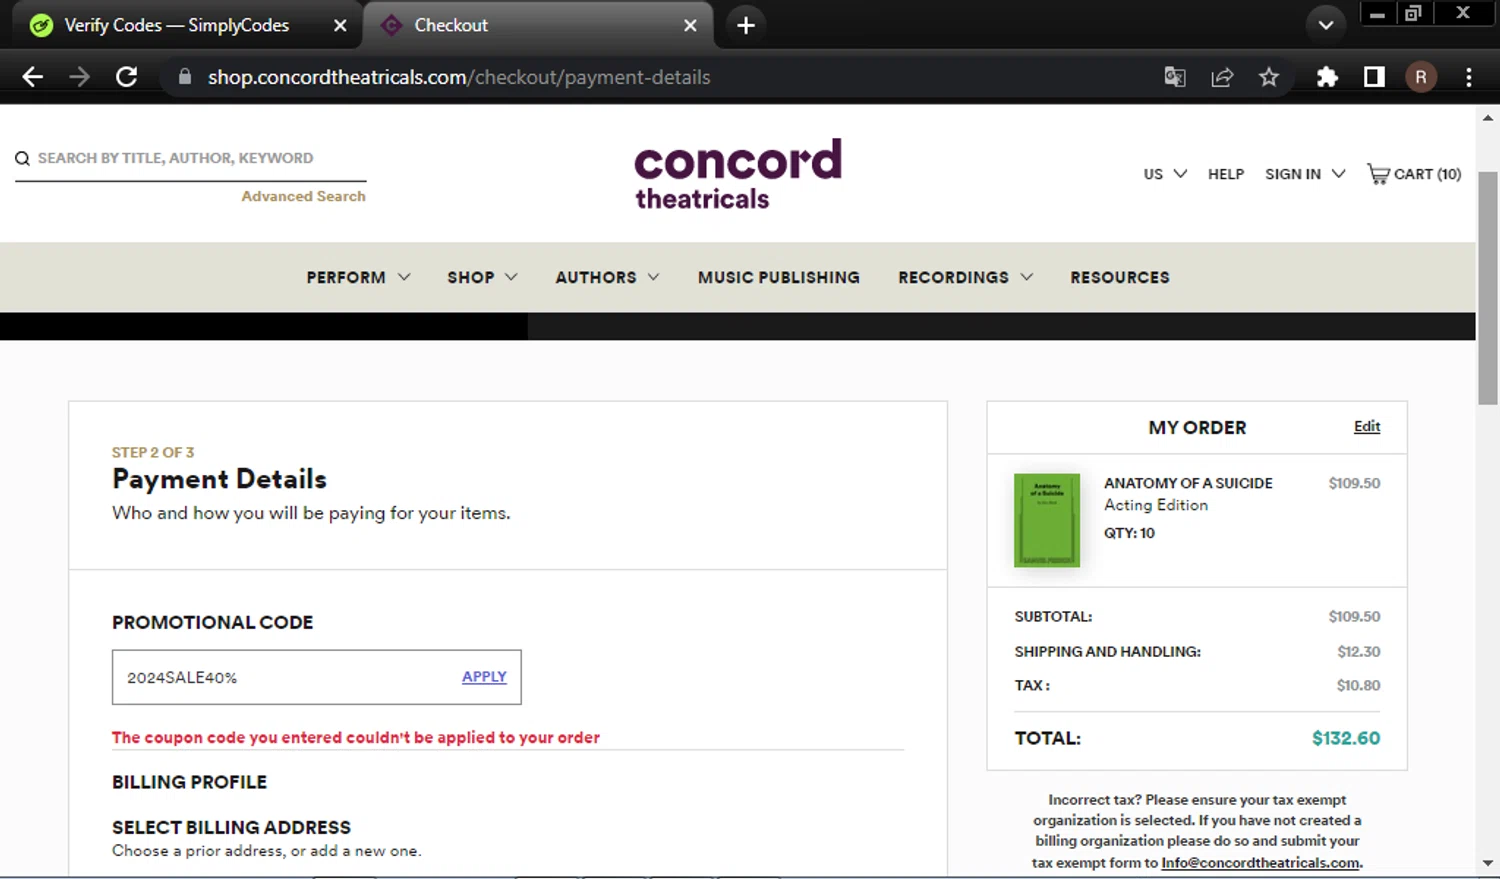
Task: Minimize the browser window
Action: pos(1377,14)
